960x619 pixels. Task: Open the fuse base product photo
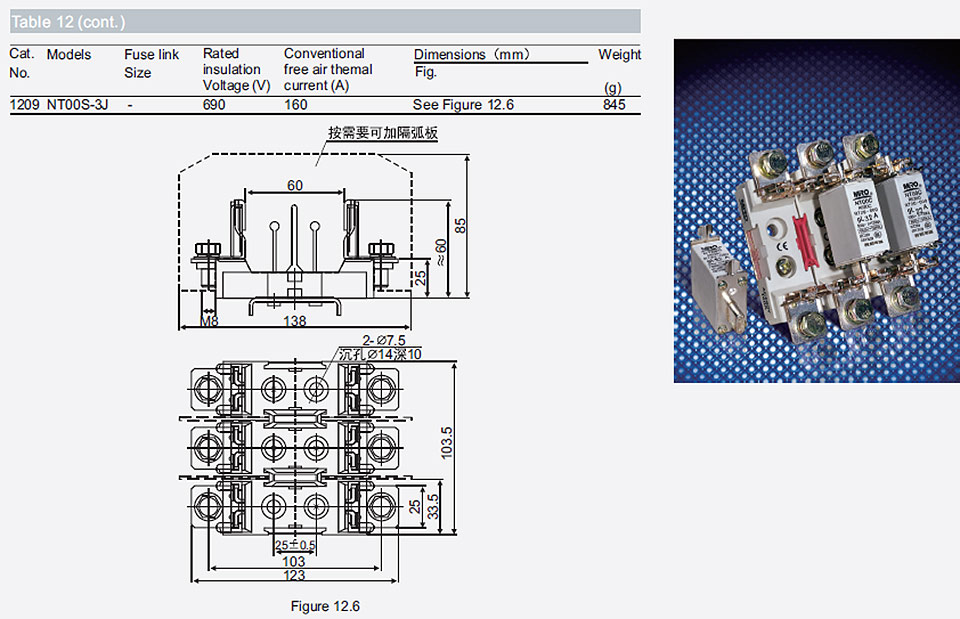(817, 211)
